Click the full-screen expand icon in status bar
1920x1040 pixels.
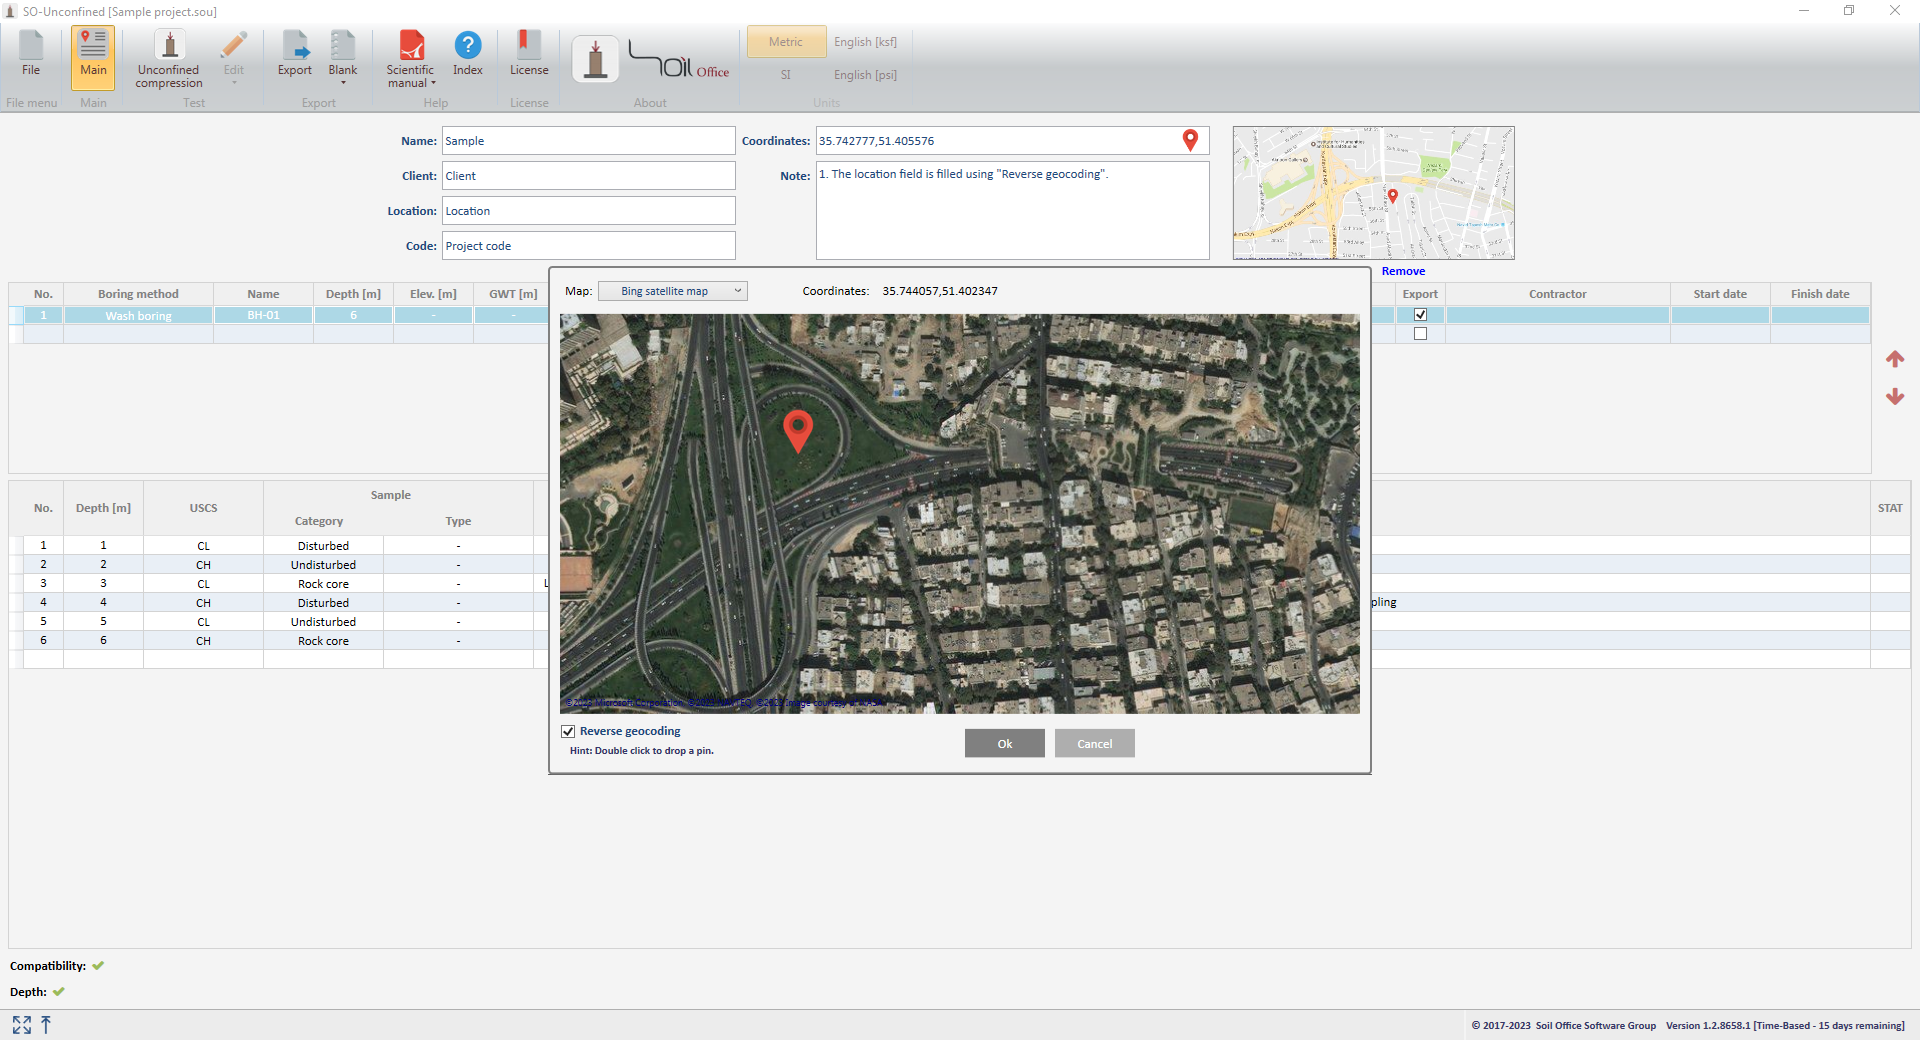(22, 1025)
